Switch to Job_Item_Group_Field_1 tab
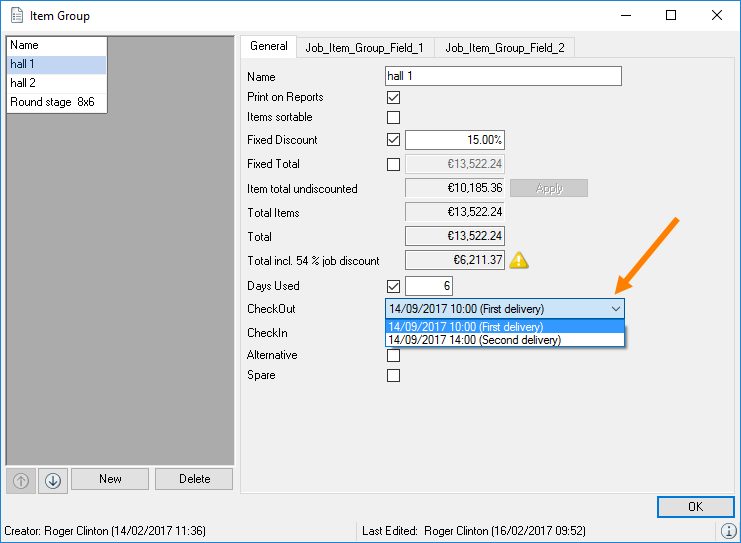This screenshot has width=741, height=543. click(x=365, y=47)
